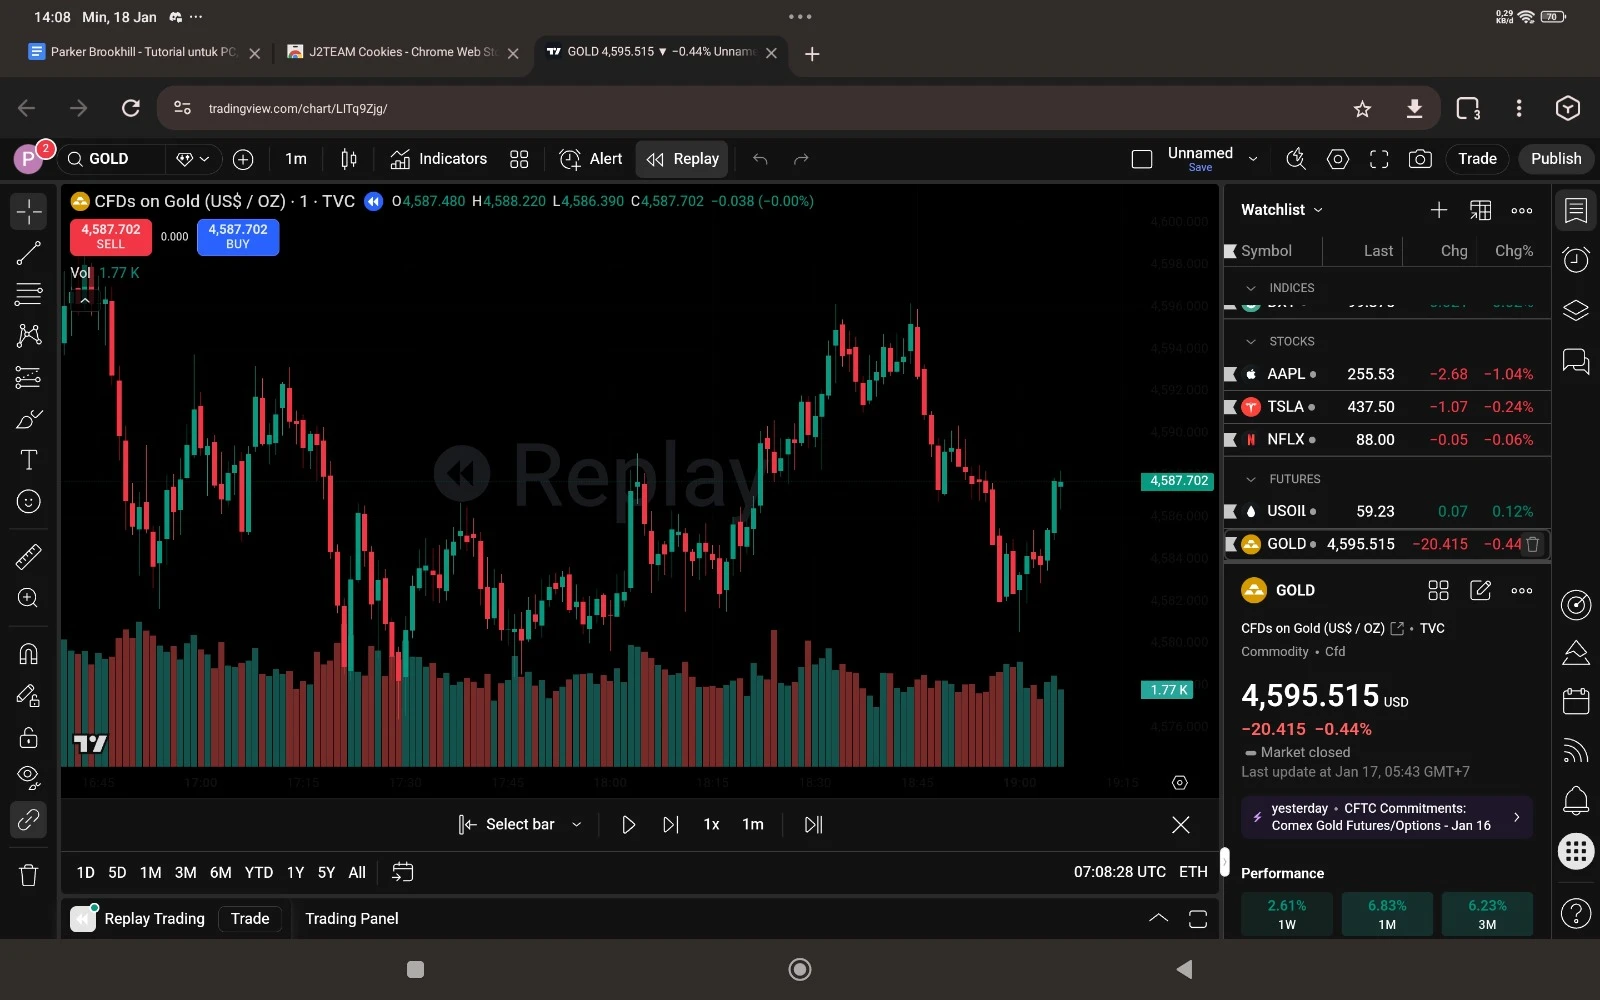Jump to real-time in replay
The height and width of the screenshot is (1000, 1600).
tap(814, 825)
